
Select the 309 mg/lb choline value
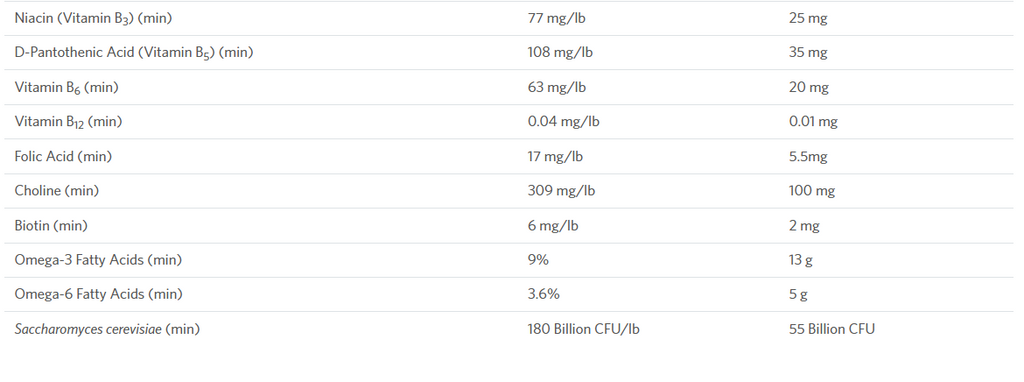click(561, 191)
